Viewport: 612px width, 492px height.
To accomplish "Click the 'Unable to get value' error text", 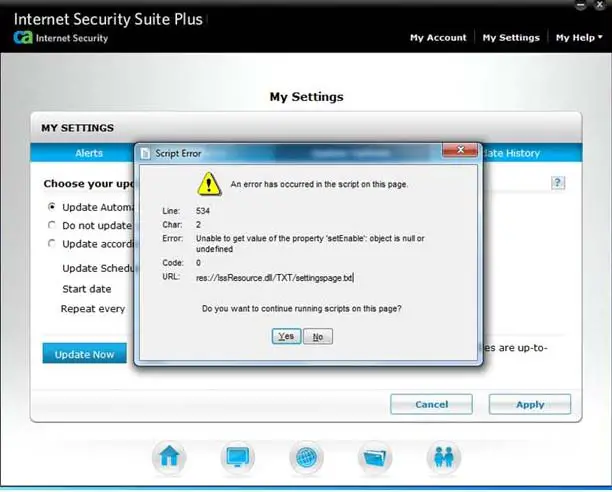I will (310, 243).
